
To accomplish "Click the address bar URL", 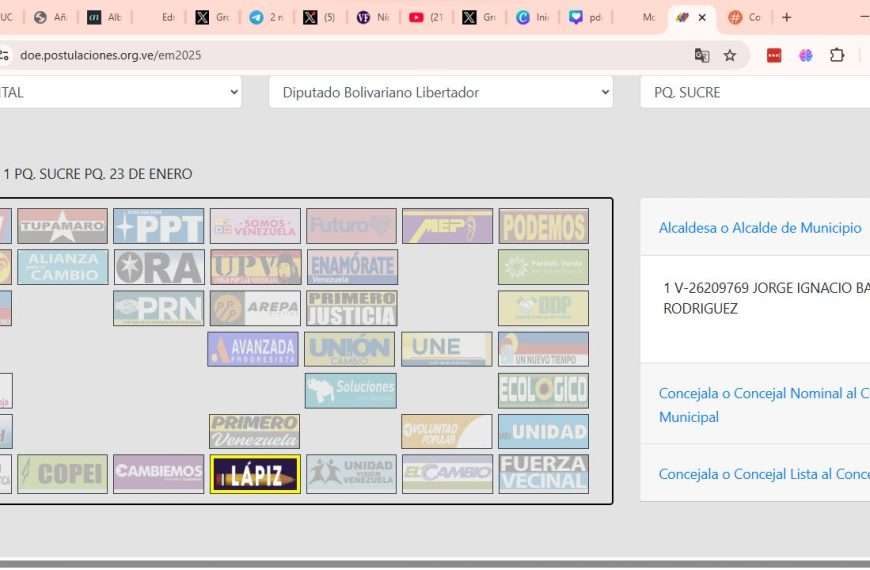I will (110, 56).
